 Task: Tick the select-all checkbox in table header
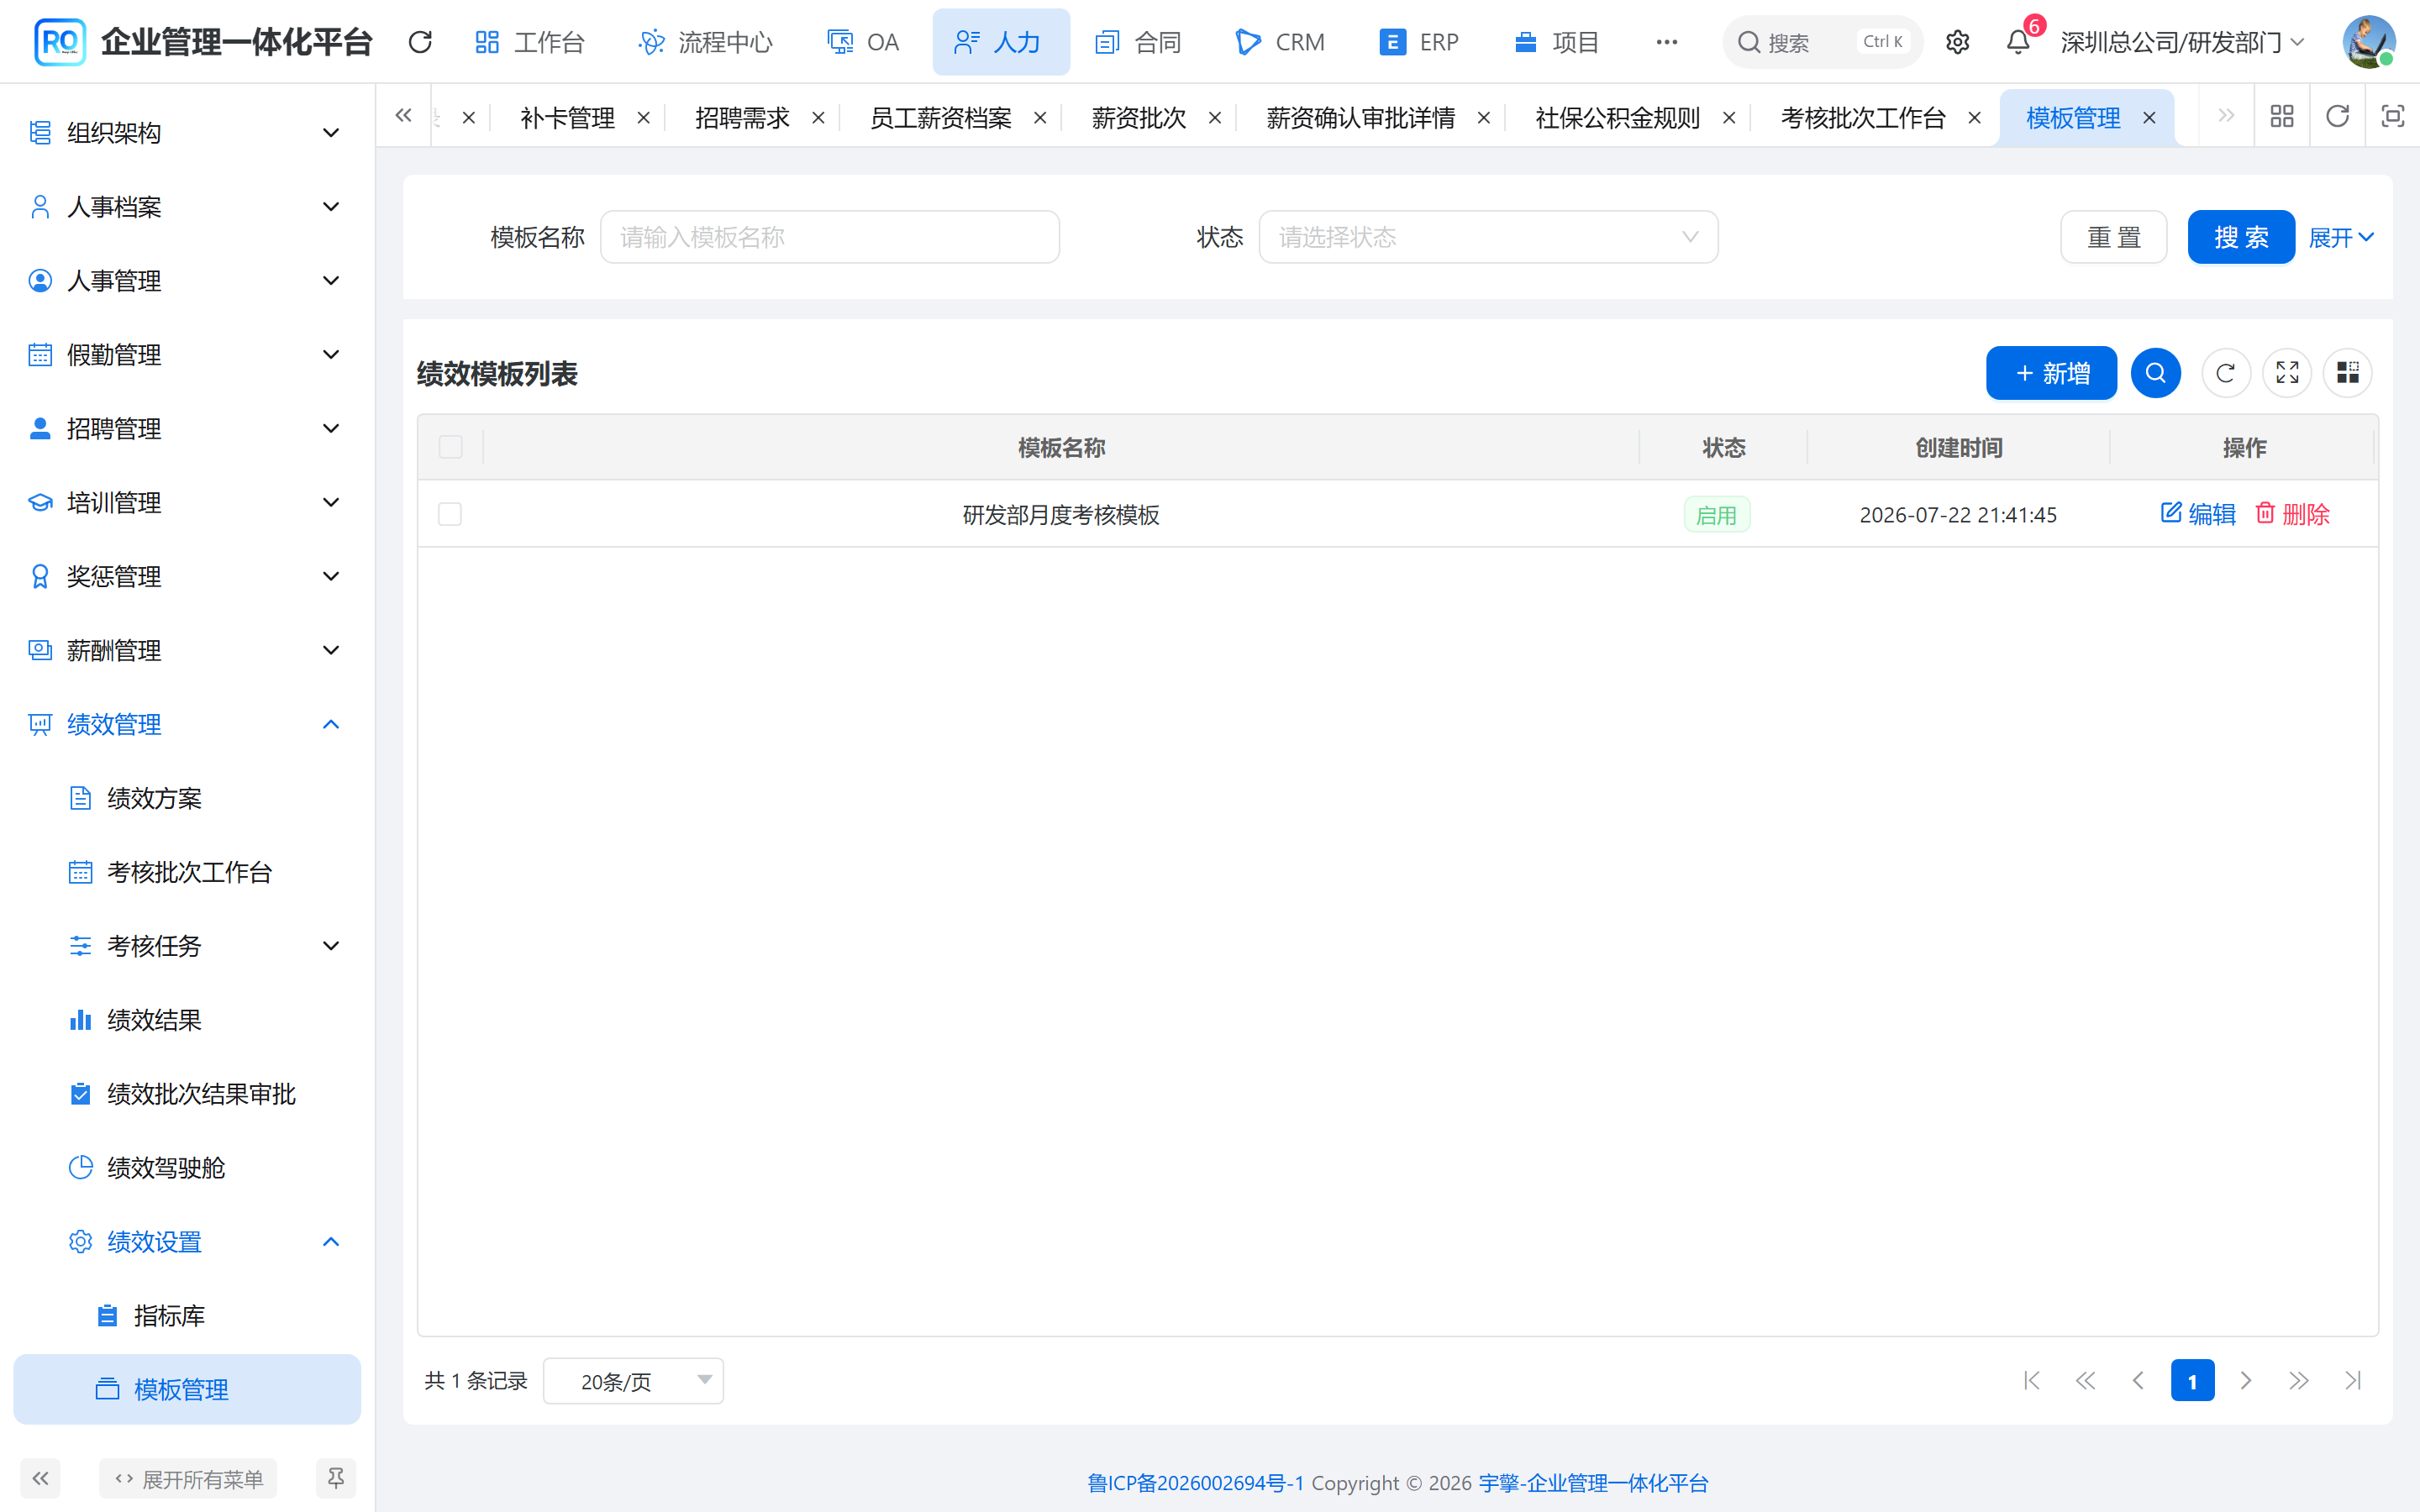[x=451, y=447]
